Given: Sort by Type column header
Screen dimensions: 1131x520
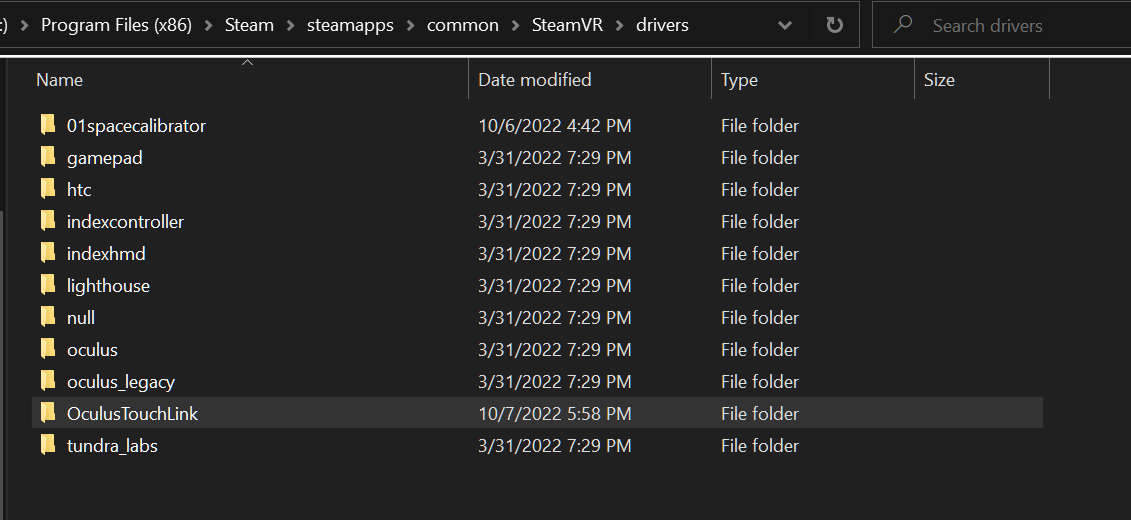Looking at the screenshot, I should click(739, 80).
